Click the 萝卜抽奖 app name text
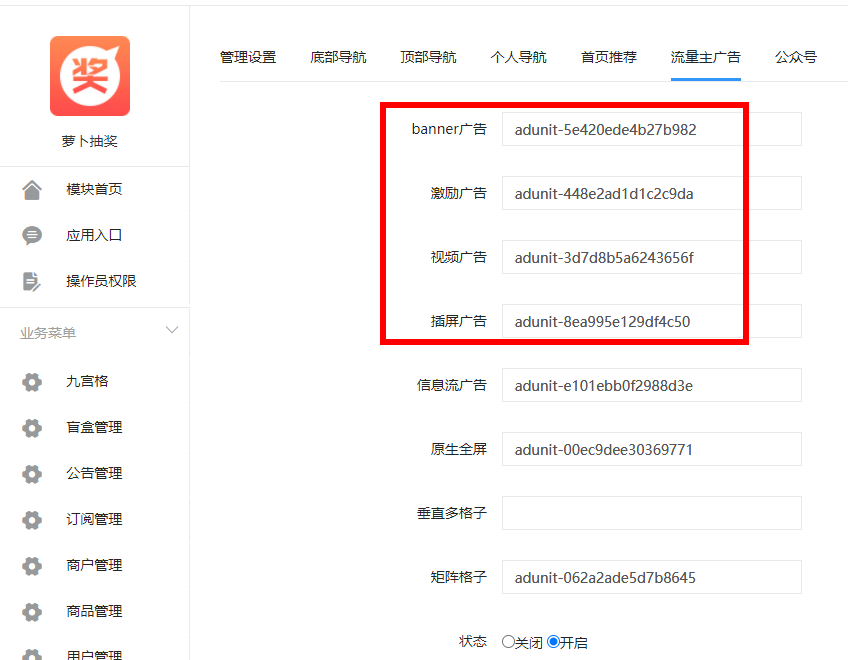This screenshot has height=660, width=848. point(89,142)
